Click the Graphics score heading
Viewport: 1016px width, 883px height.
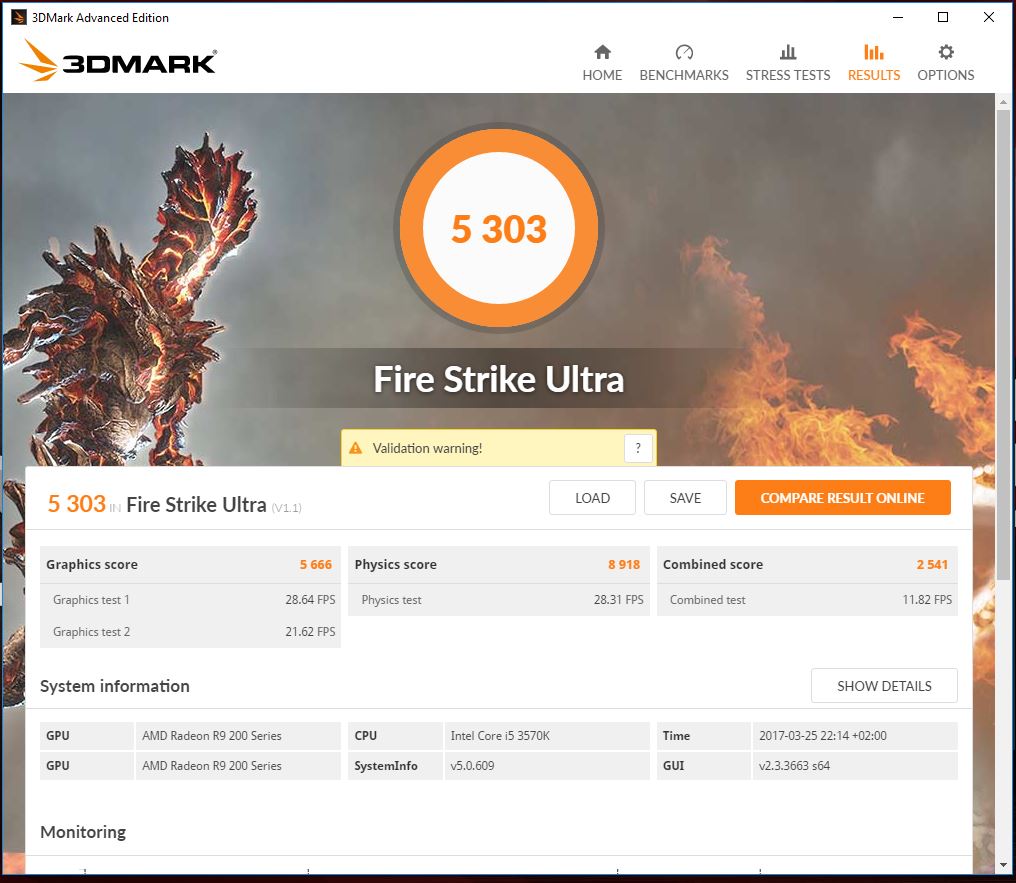point(91,564)
